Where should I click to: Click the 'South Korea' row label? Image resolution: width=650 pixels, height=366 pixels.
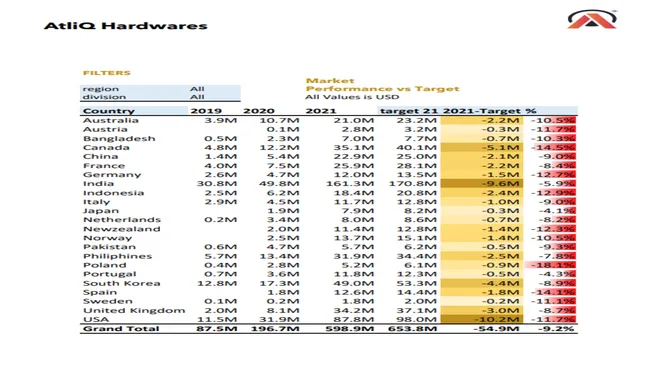[x=121, y=284]
